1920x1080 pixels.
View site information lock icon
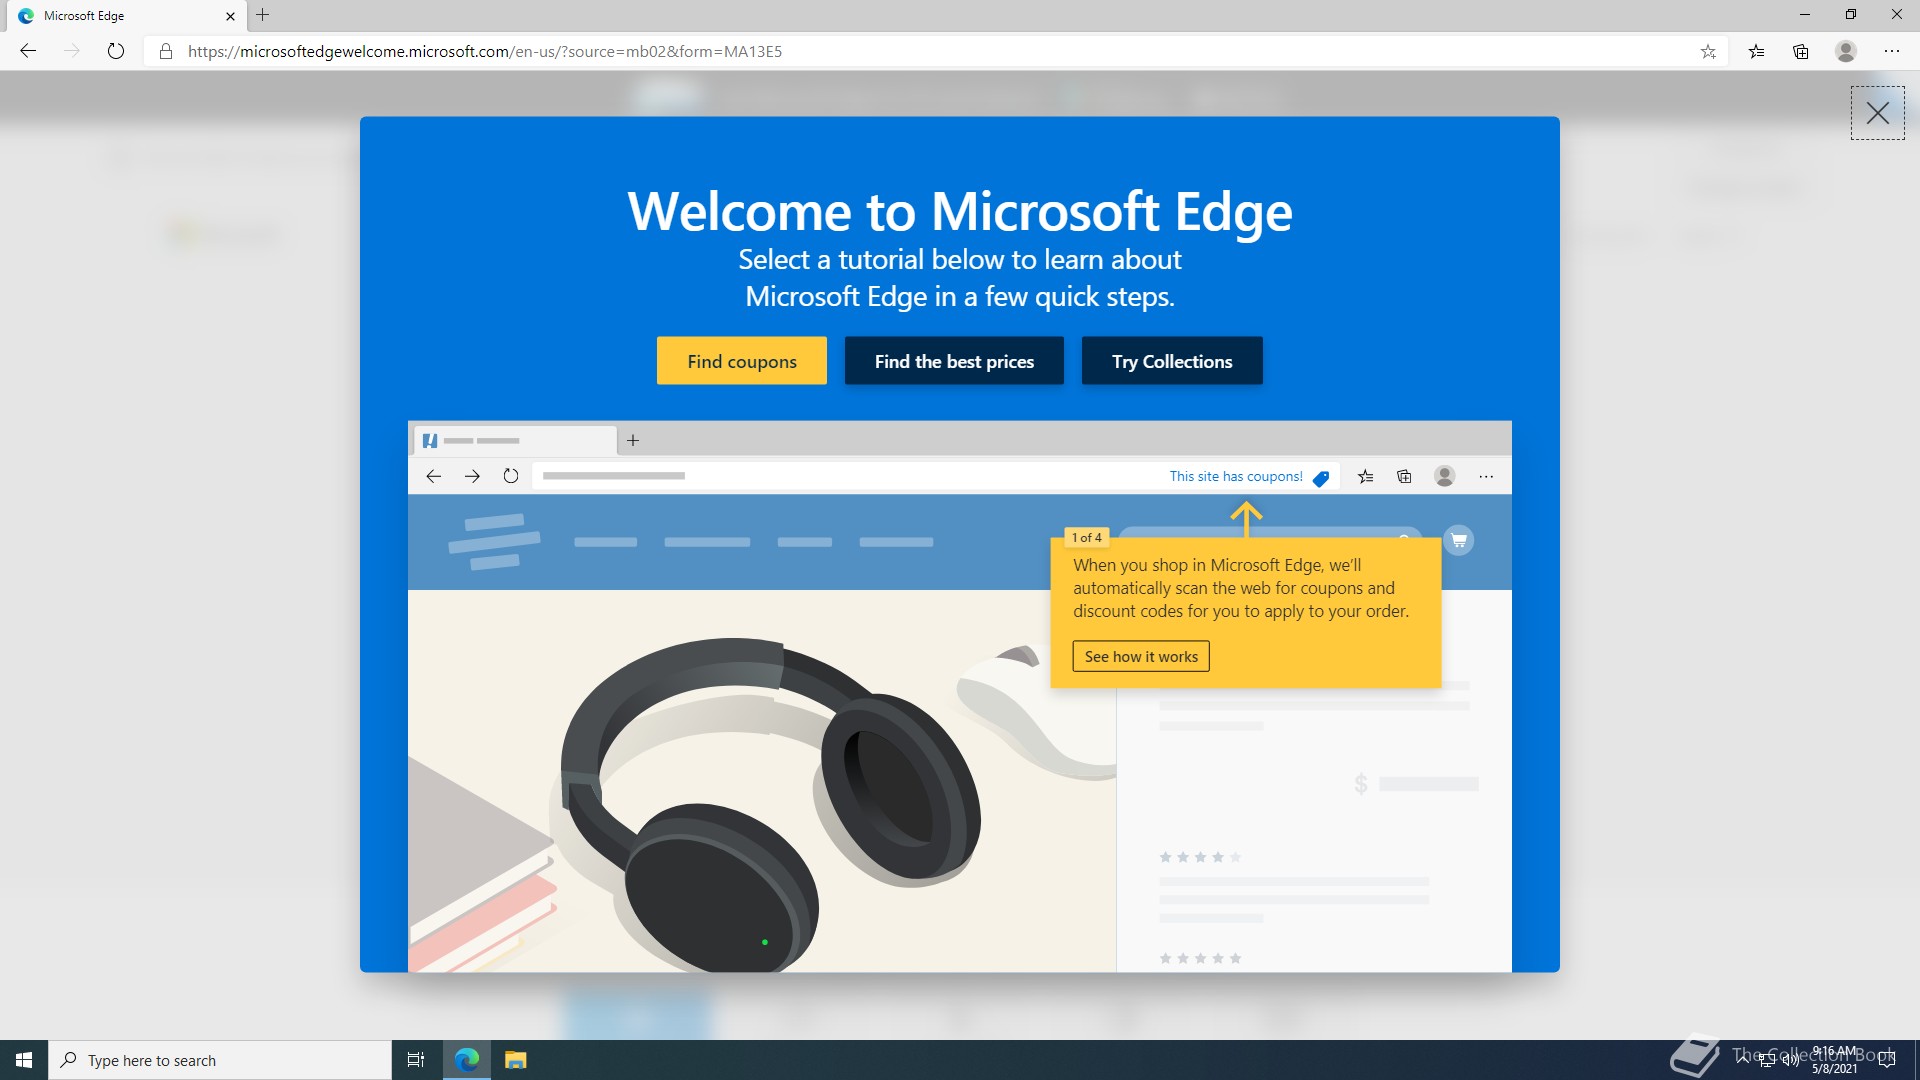(x=166, y=51)
